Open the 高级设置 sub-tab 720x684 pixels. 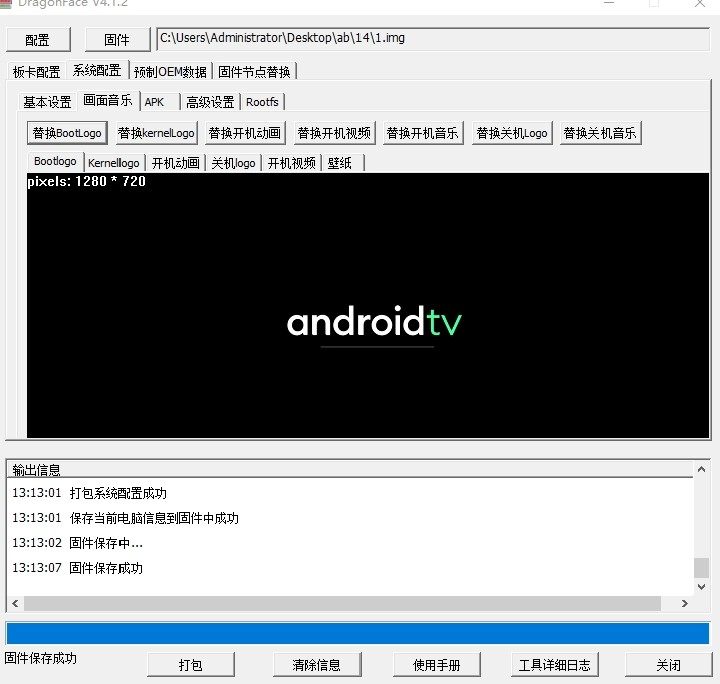[210, 102]
